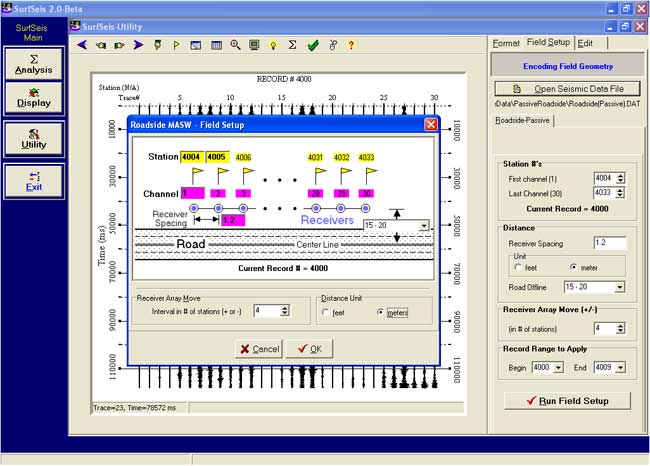Click the yellow flag toolbar icon

click(x=176, y=45)
